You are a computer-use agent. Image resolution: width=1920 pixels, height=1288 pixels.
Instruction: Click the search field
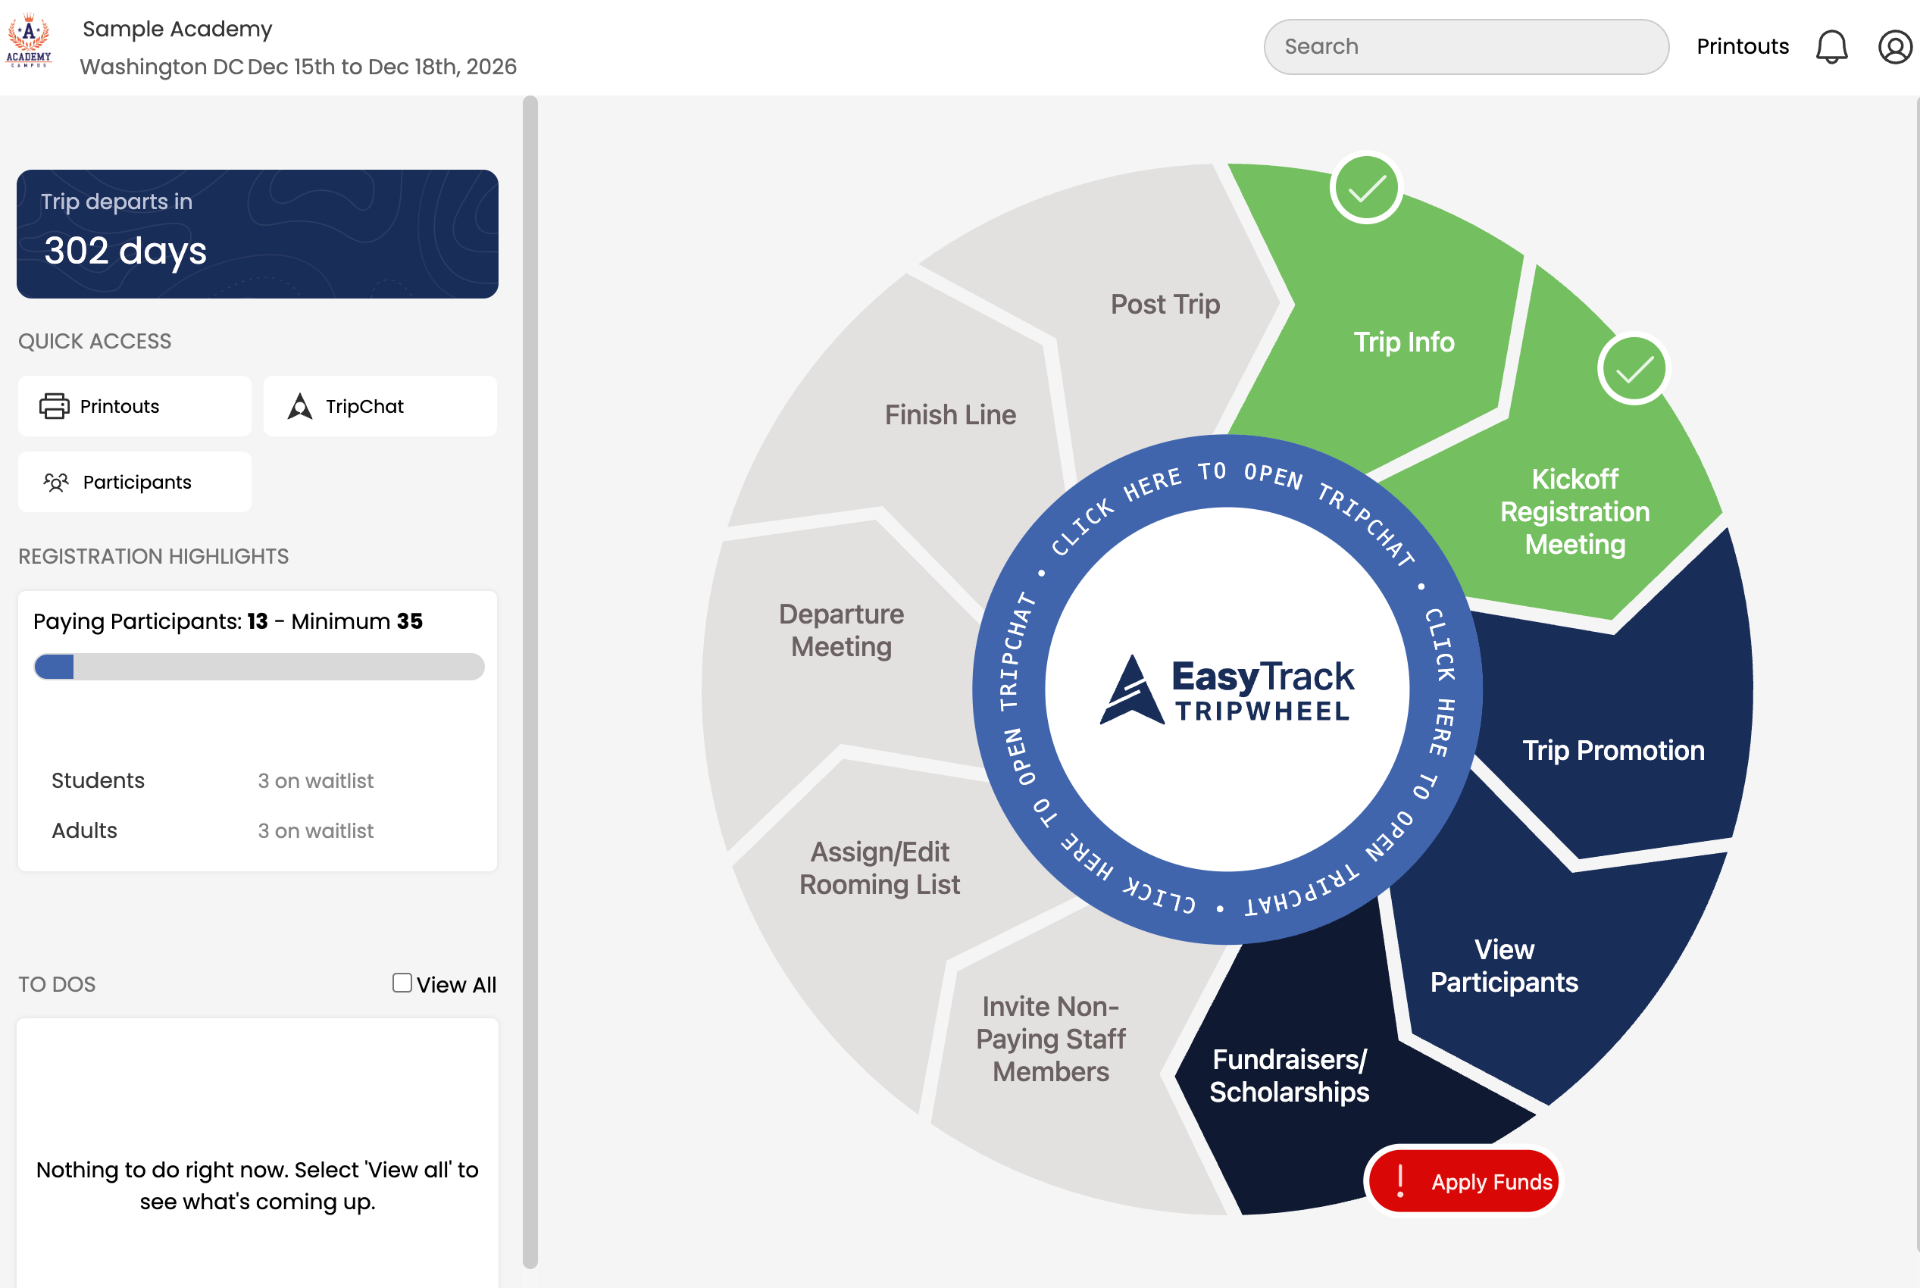tap(1465, 46)
